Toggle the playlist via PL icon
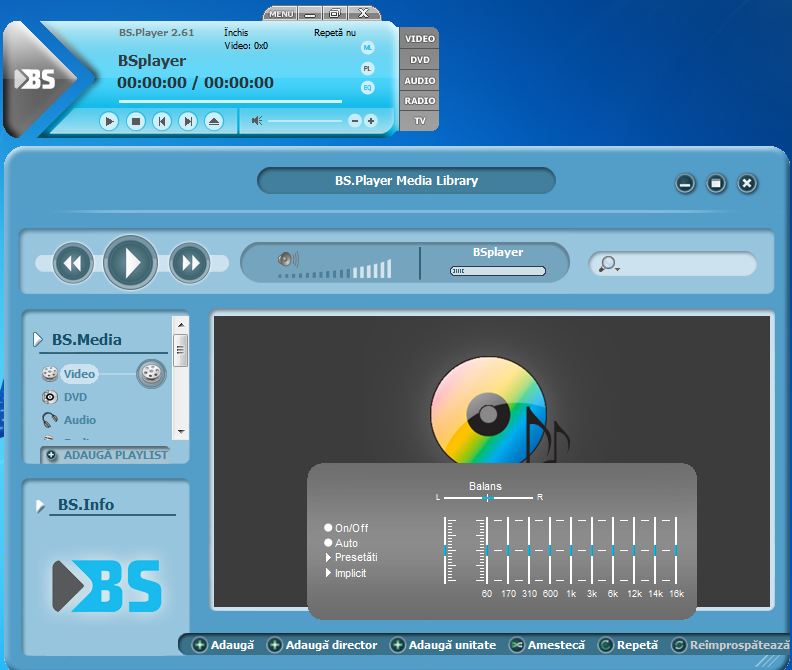 367,68
